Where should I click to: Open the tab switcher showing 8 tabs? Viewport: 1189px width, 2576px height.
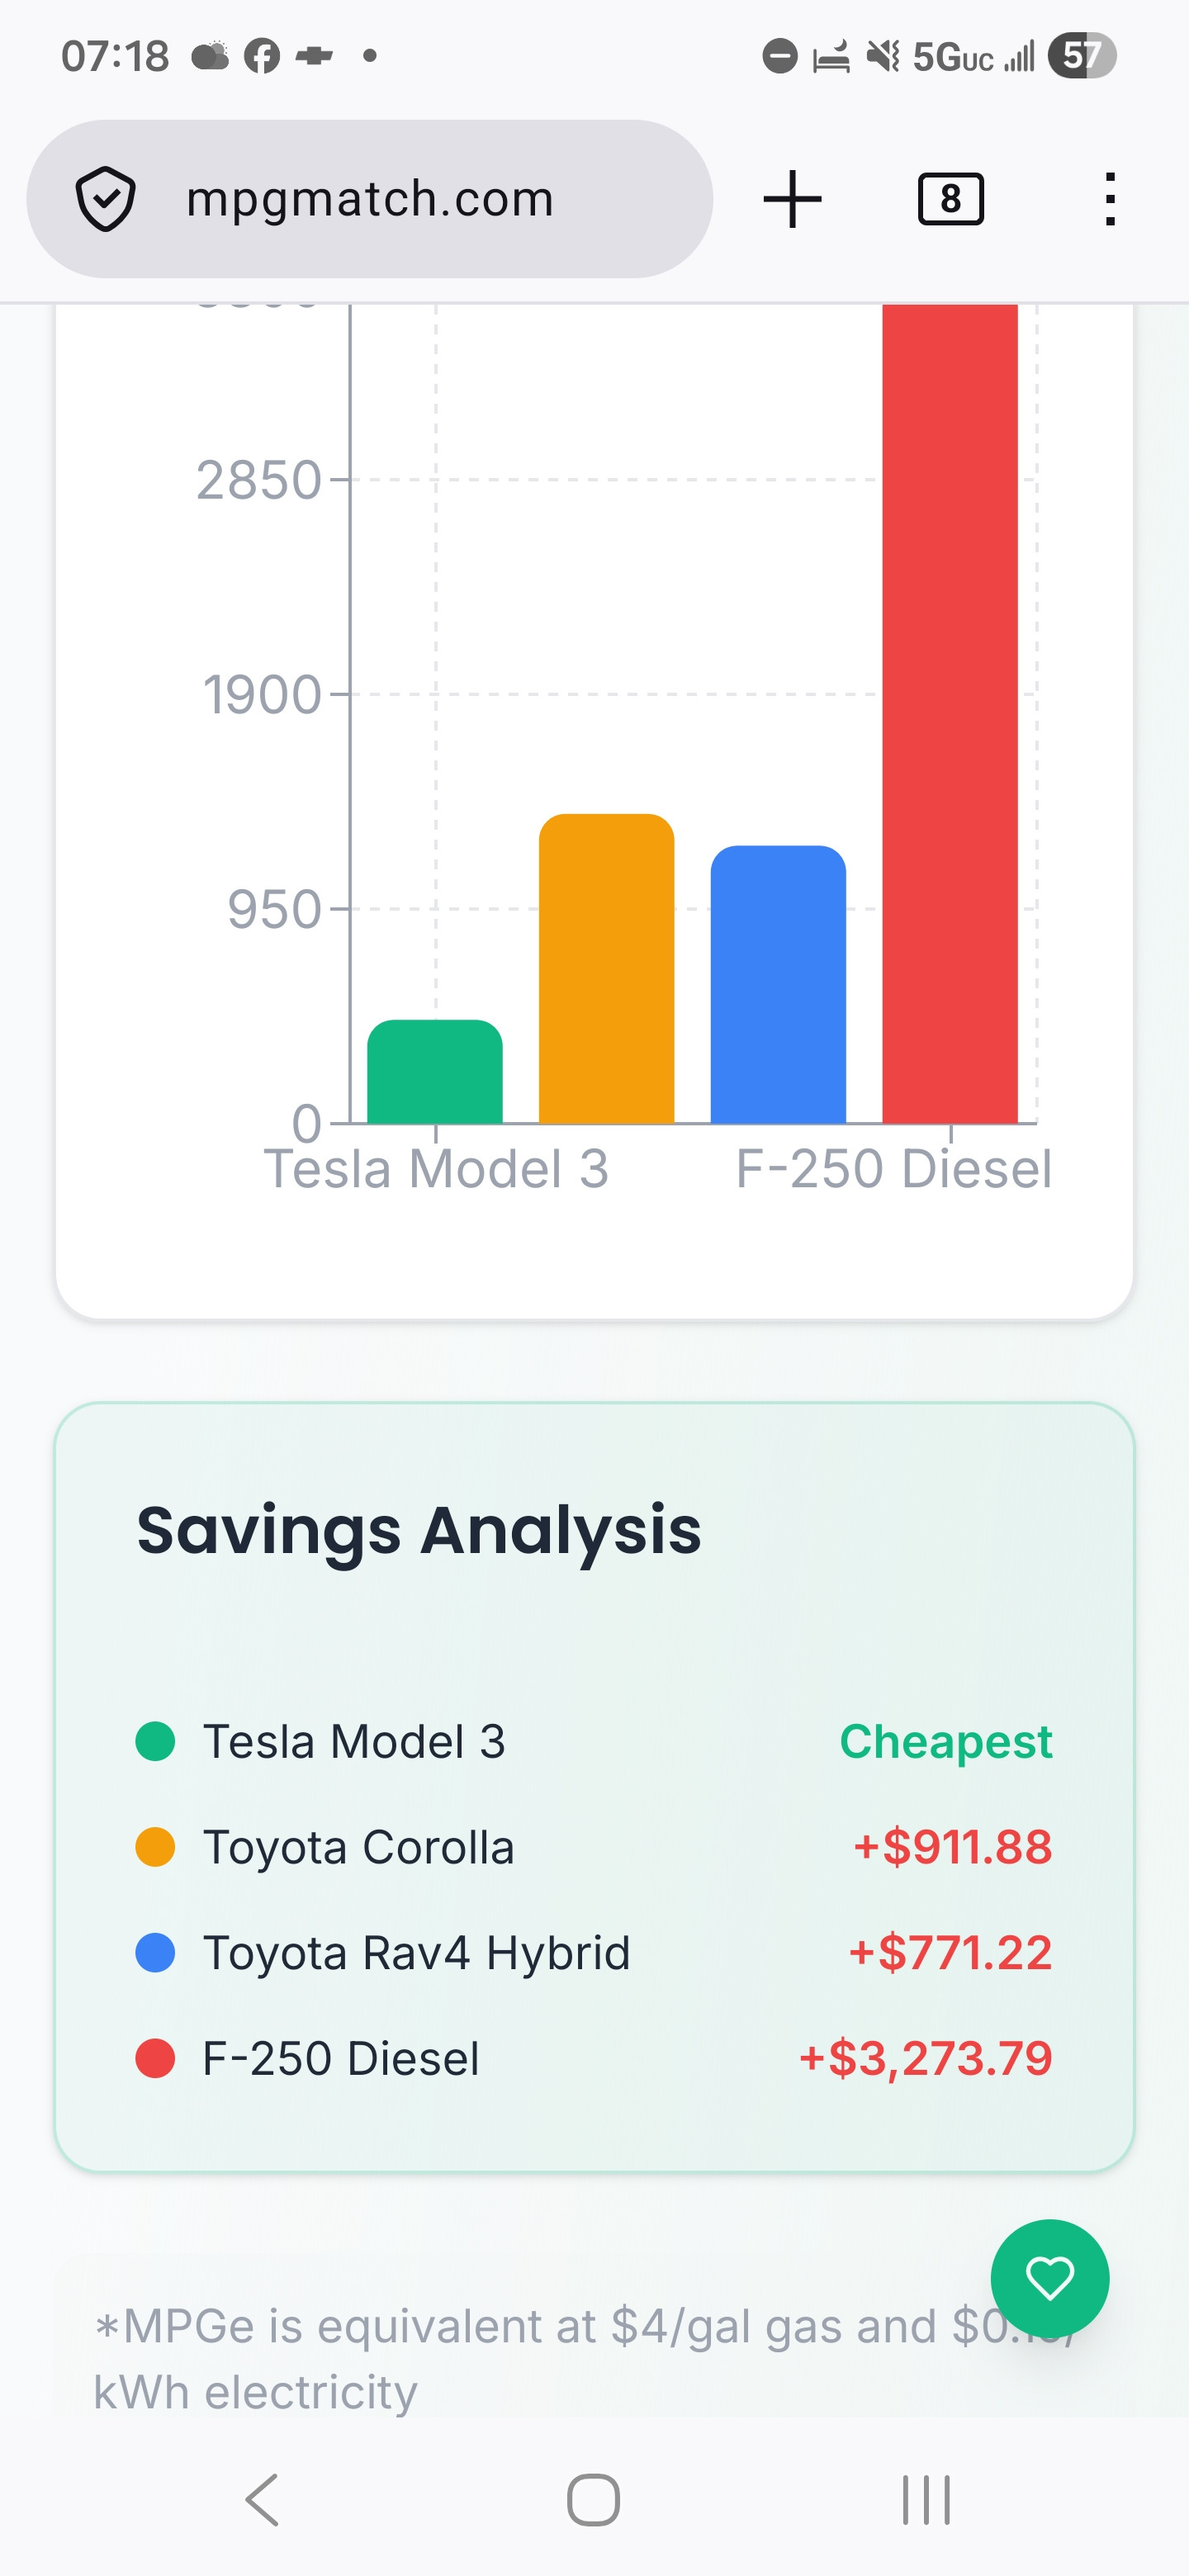click(x=950, y=199)
